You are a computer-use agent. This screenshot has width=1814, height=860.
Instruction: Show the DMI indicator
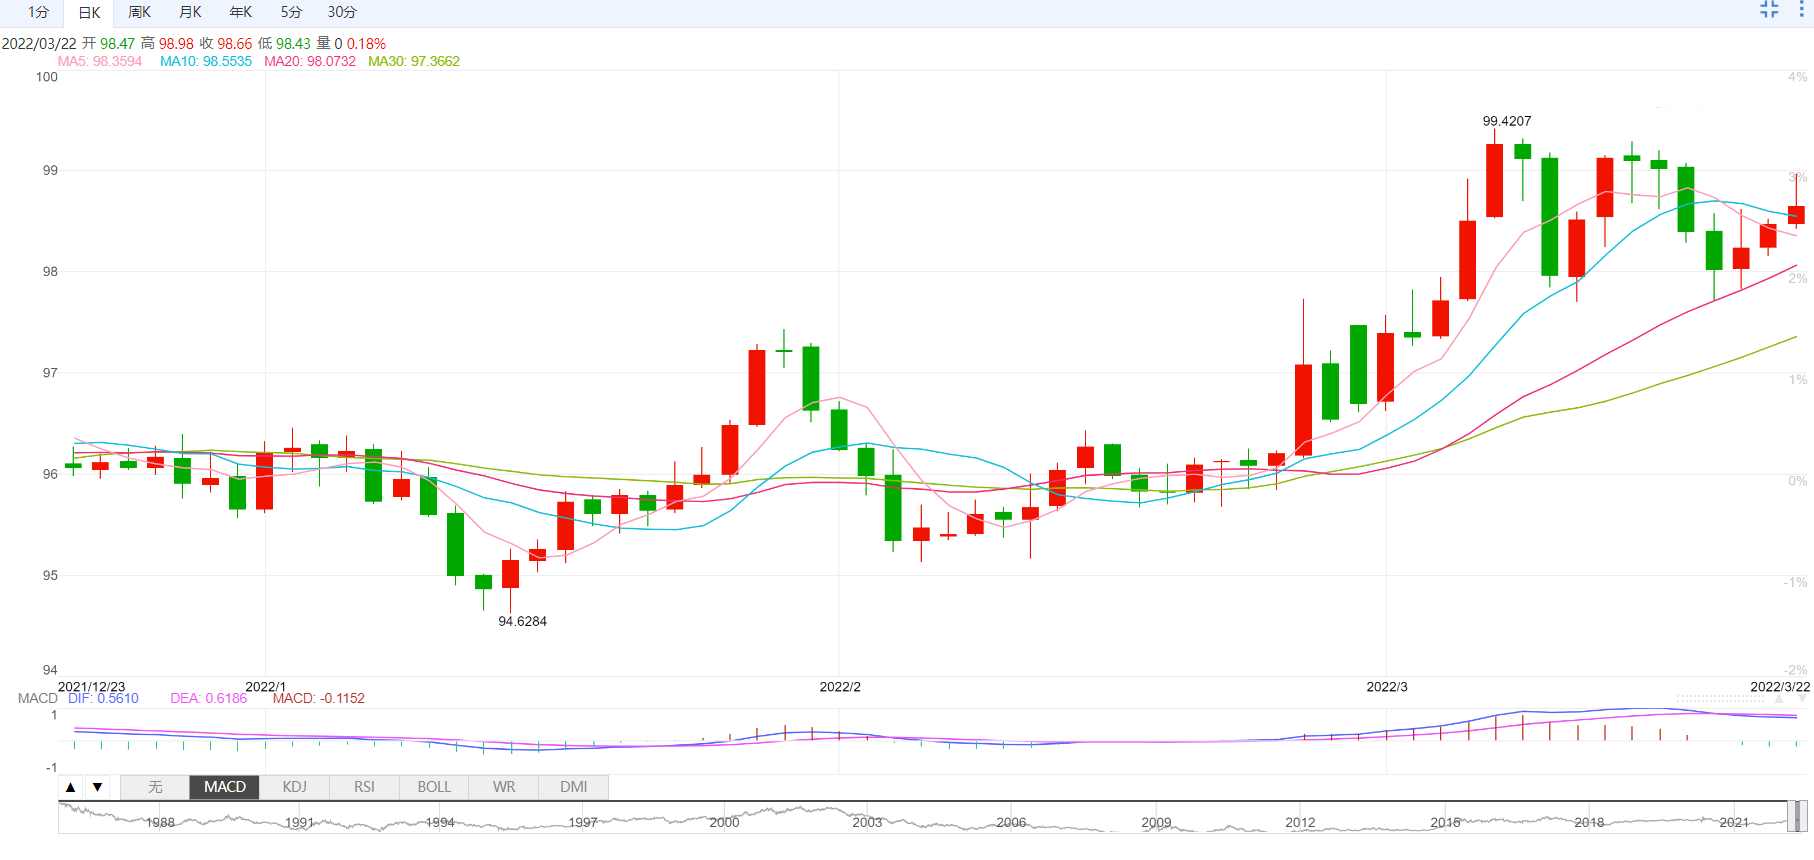point(574,787)
